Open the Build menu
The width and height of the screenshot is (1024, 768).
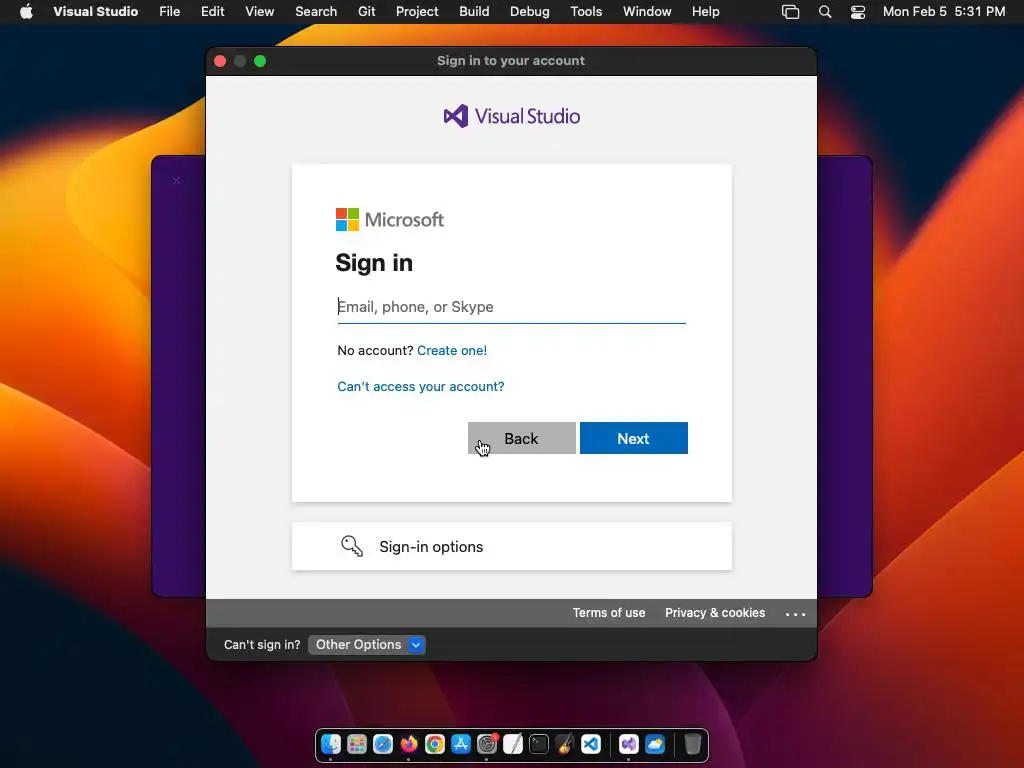click(474, 11)
